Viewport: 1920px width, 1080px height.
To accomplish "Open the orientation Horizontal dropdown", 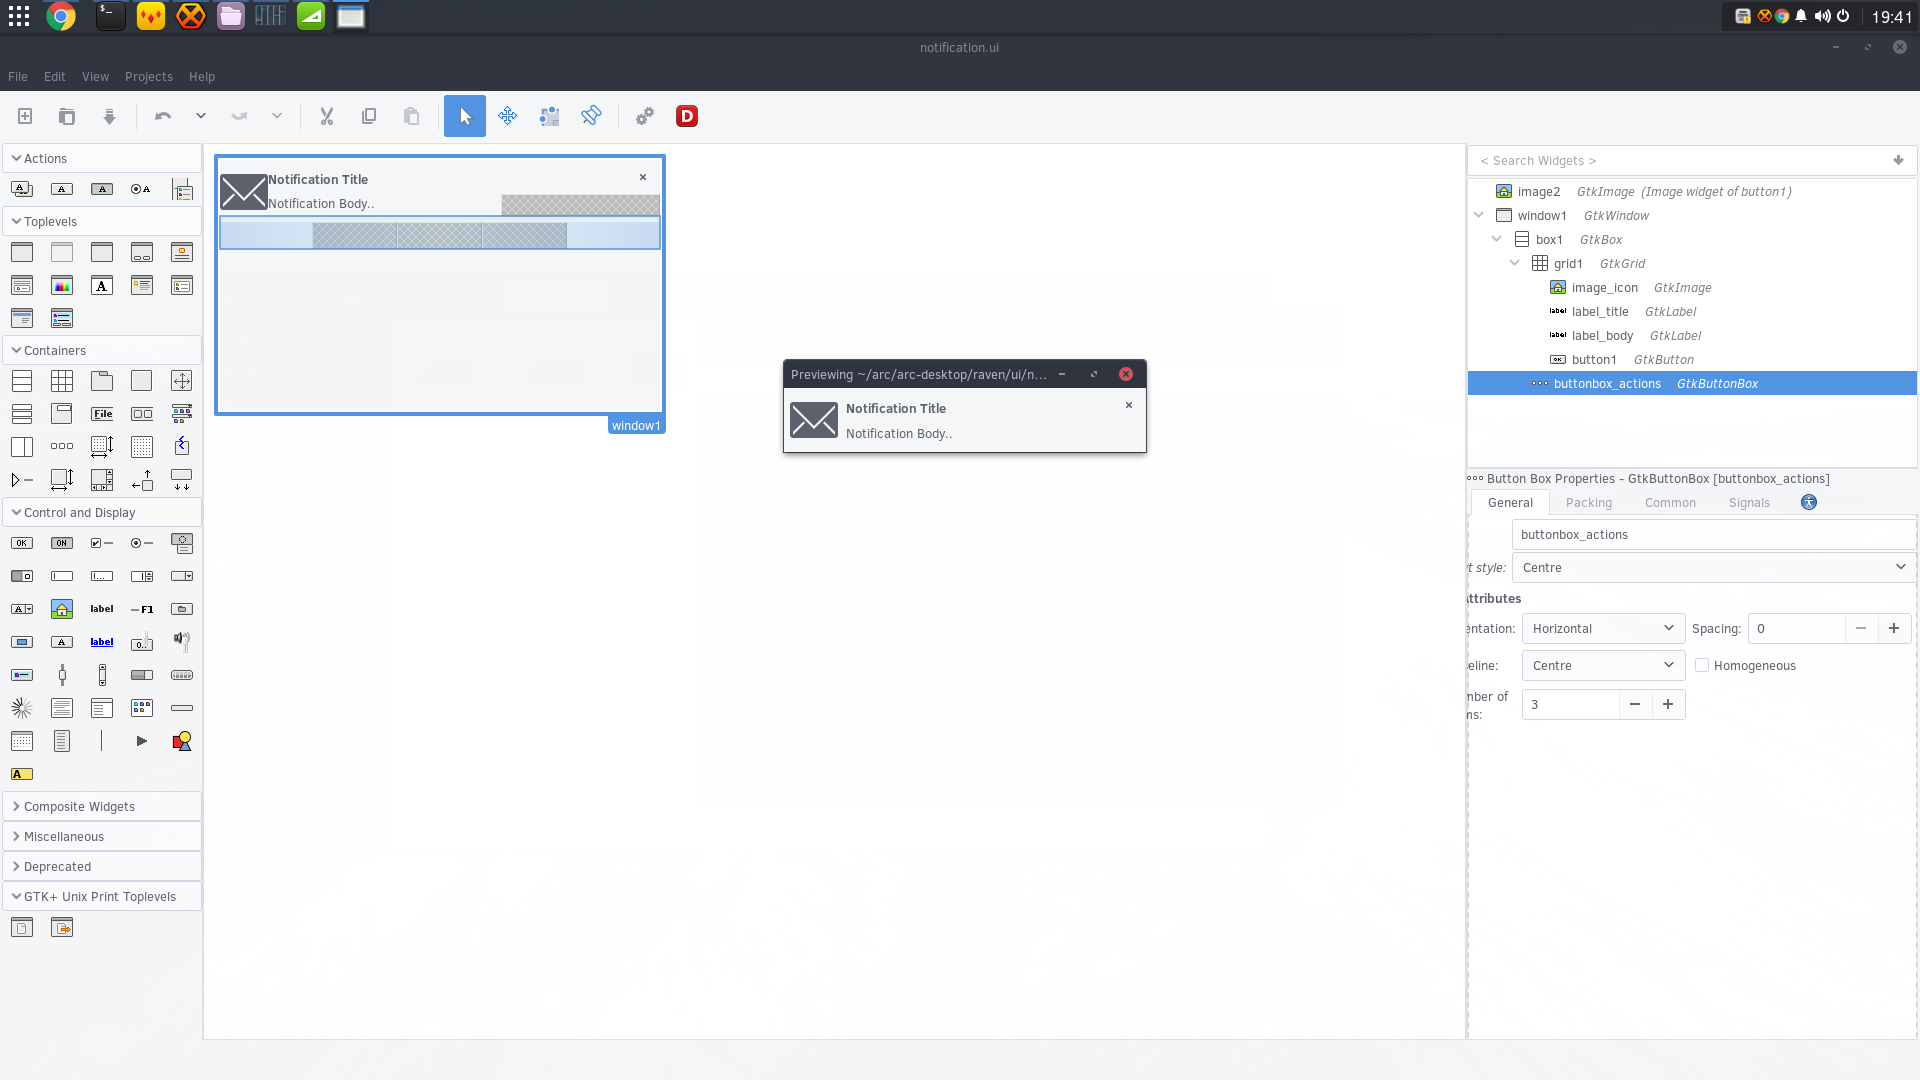I will tap(1603, 629).
